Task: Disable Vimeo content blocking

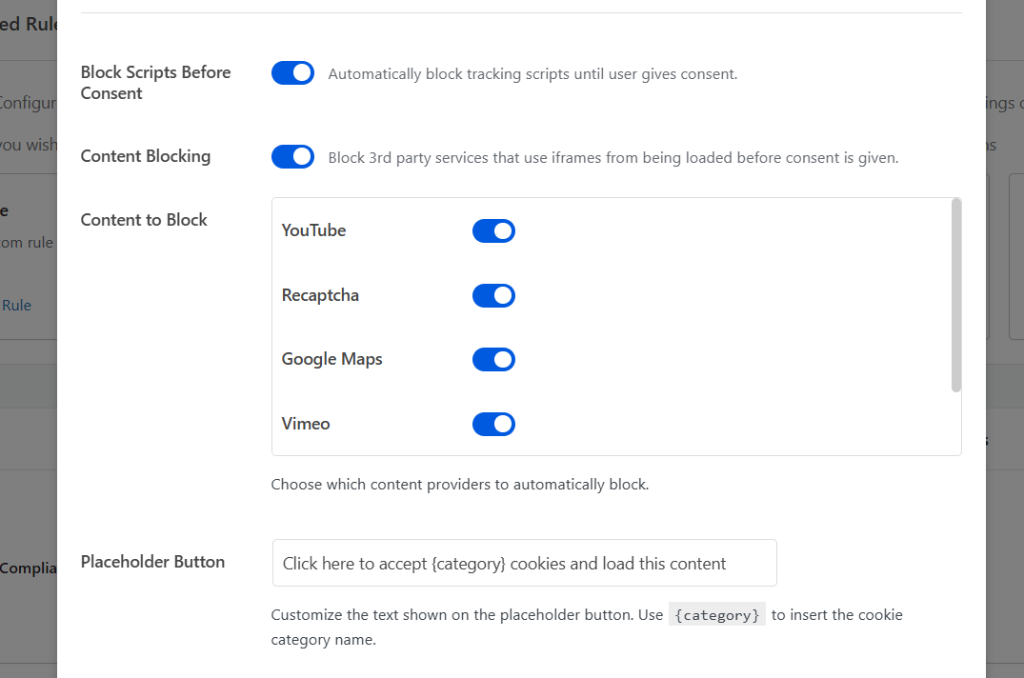Action: [493, 423]
